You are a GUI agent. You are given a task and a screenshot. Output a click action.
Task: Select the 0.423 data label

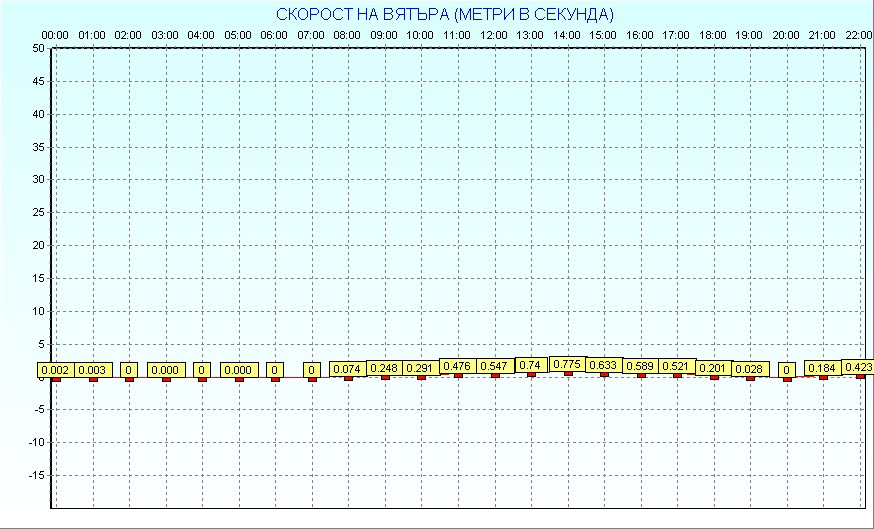(x=858, y=367)
